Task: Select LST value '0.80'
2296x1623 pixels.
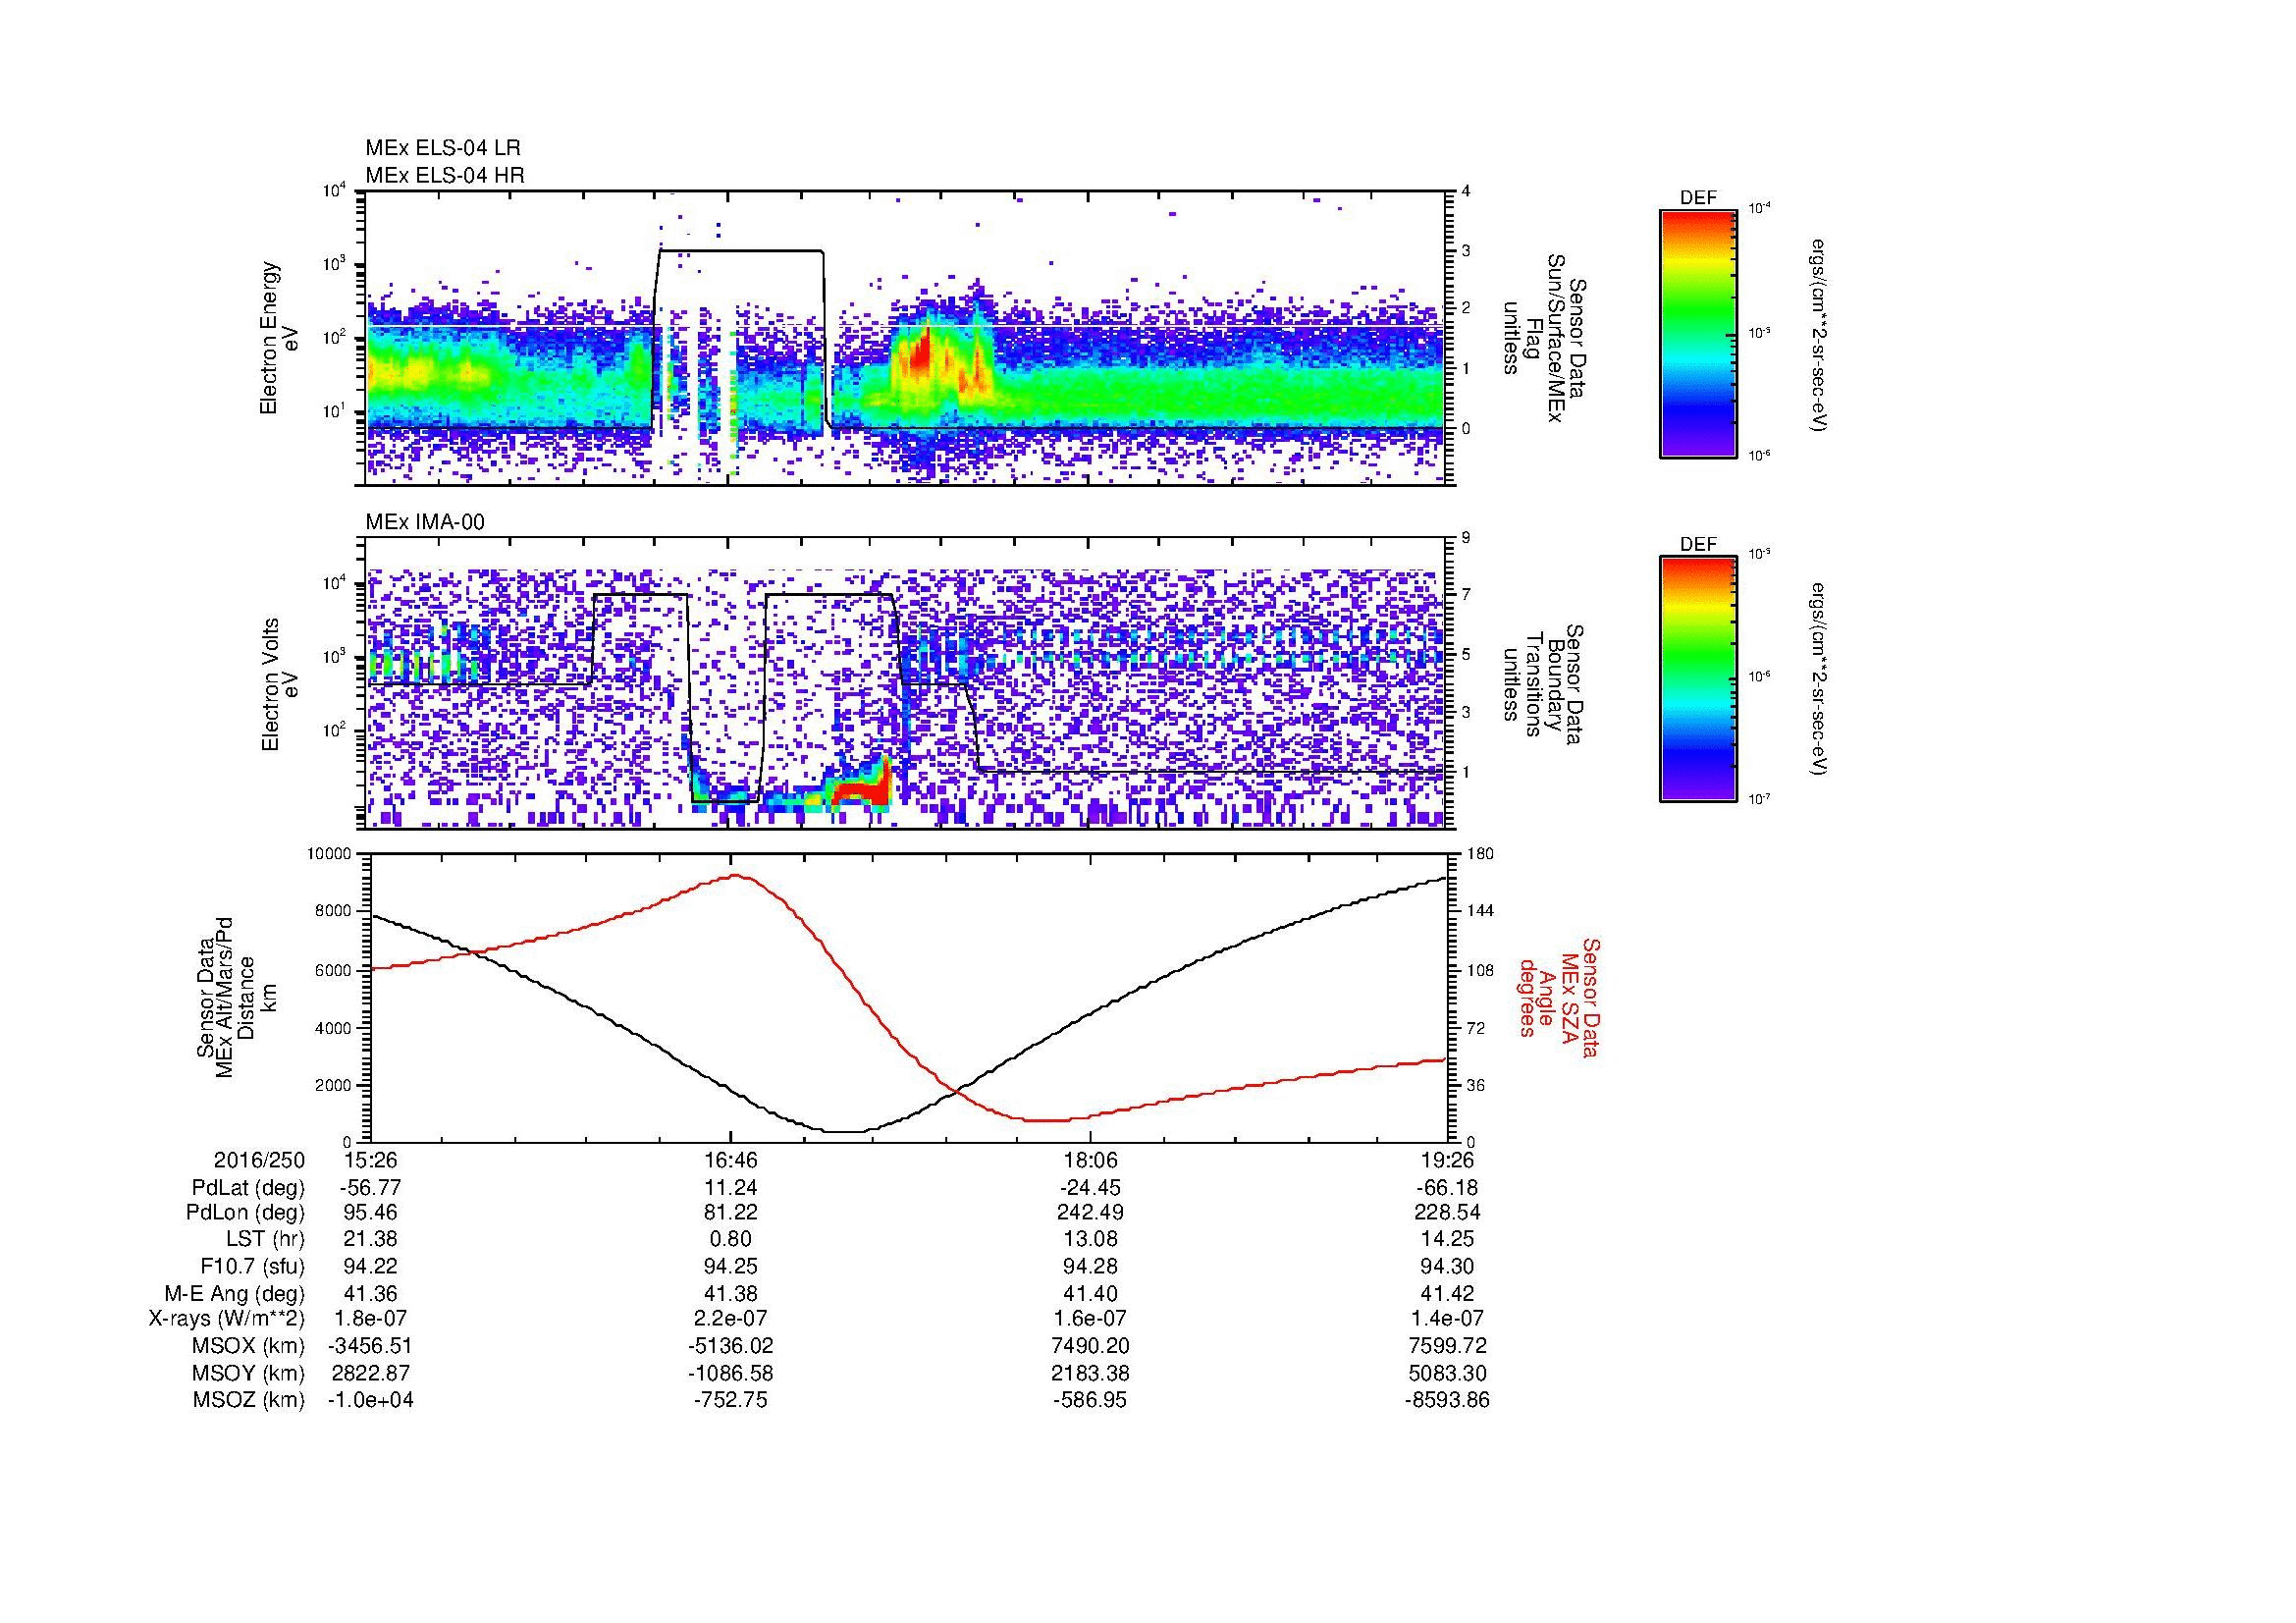Action: coord(731,1240)
